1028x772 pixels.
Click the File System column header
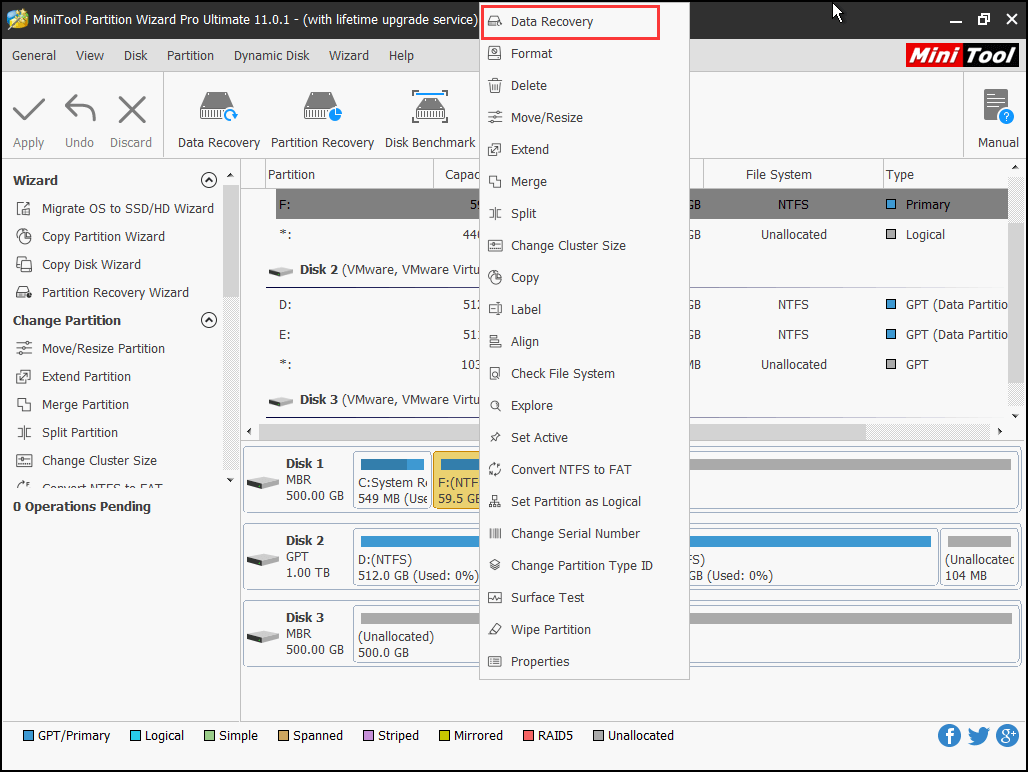(793, 175)
